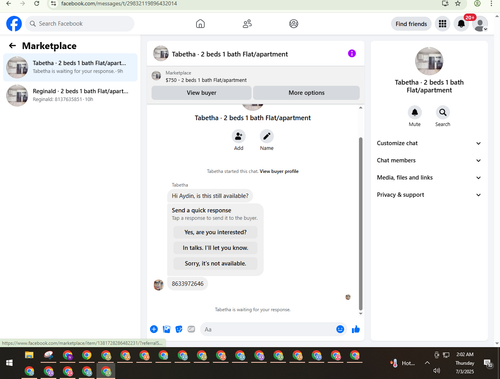Open the emoji picker in message box

point(340,329)
